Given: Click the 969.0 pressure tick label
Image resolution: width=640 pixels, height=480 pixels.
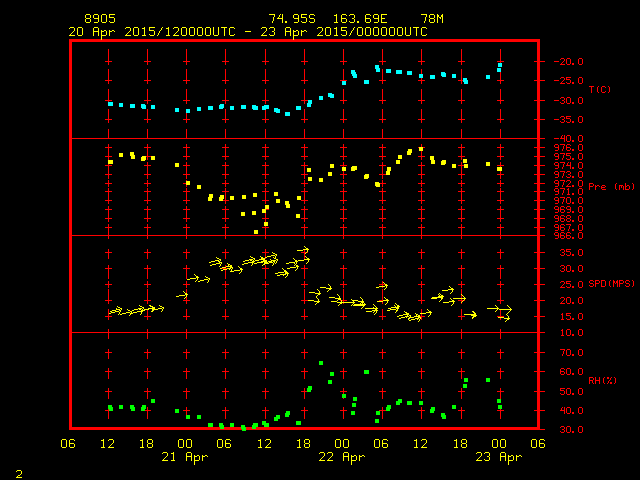Looking at the screenshot, I should pos(568,210).
